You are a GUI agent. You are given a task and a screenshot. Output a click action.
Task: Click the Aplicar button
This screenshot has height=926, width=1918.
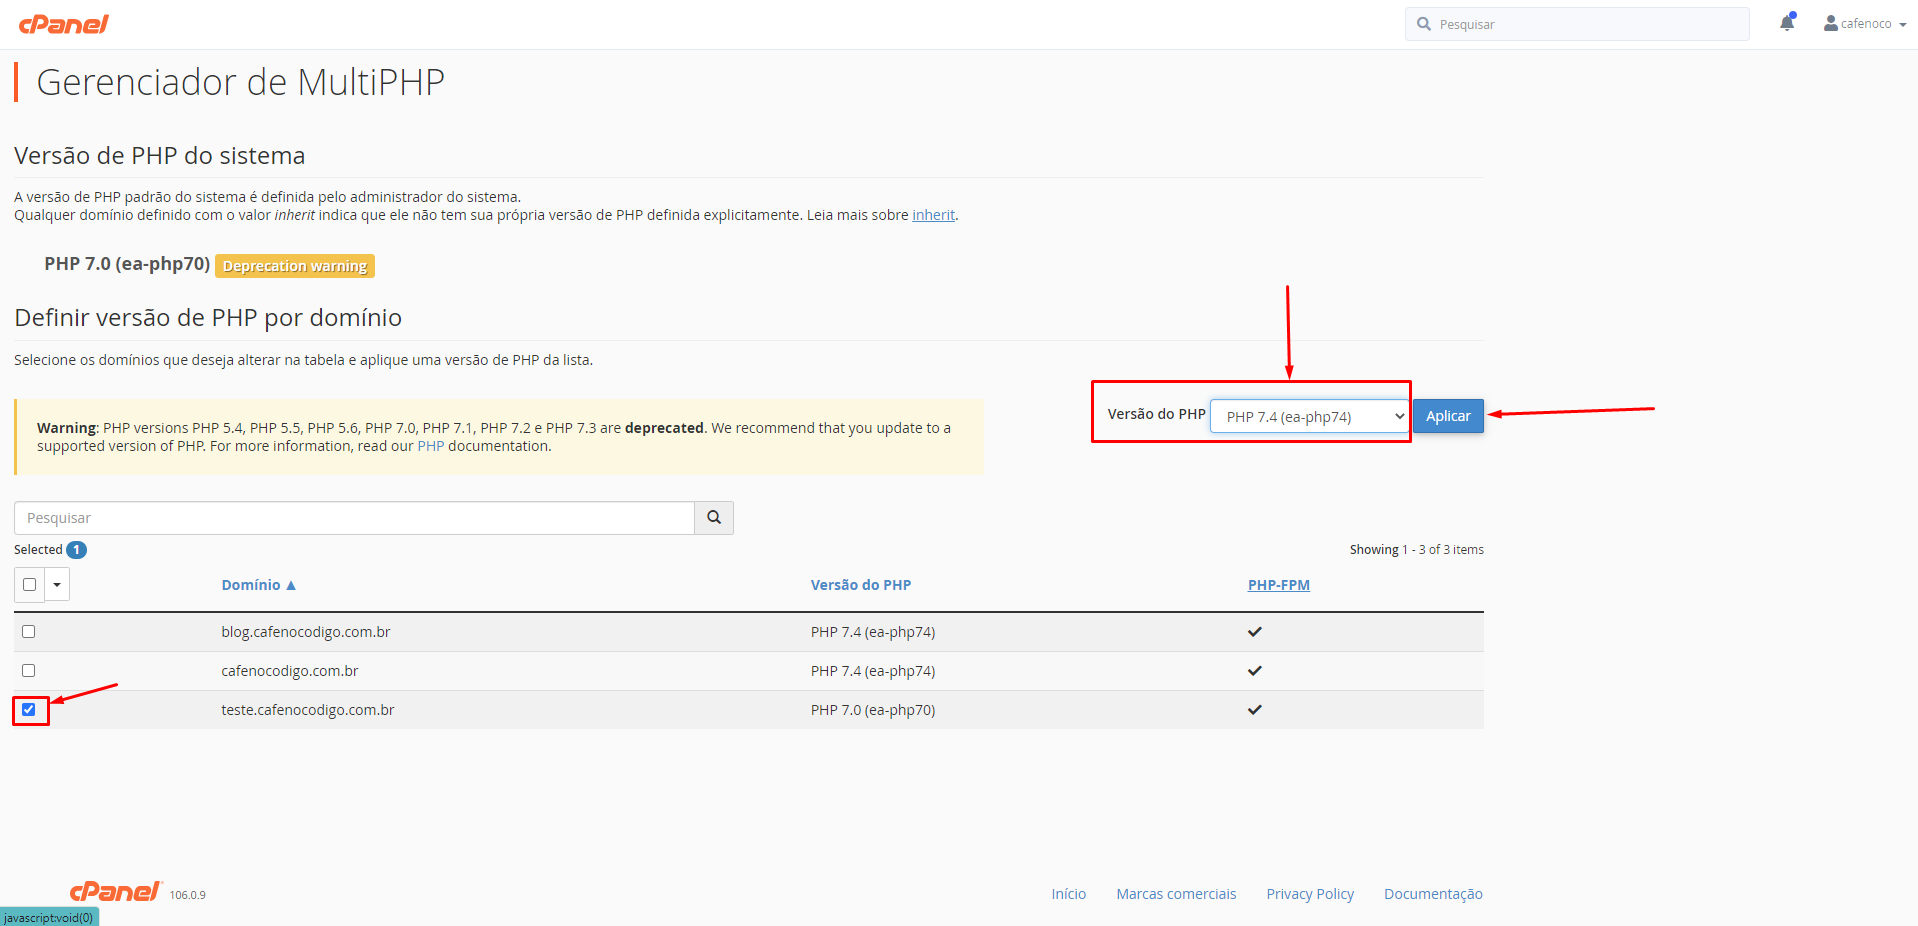coord(1448,416)
